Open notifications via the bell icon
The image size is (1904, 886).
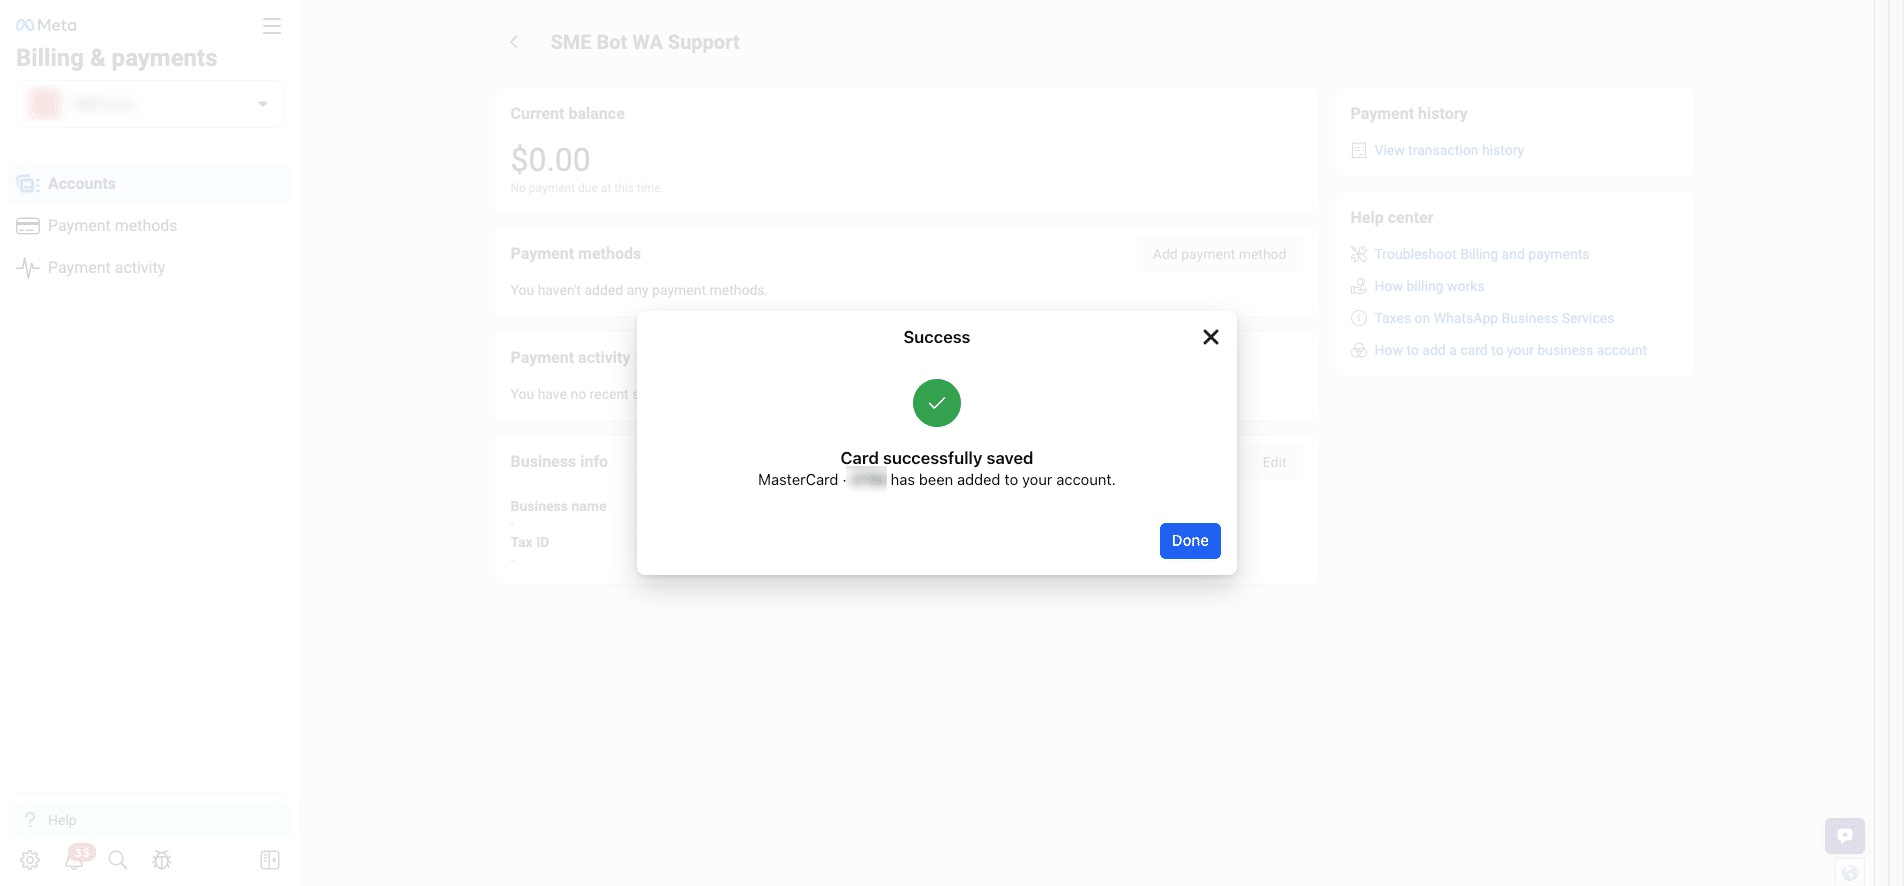[74, 860]
